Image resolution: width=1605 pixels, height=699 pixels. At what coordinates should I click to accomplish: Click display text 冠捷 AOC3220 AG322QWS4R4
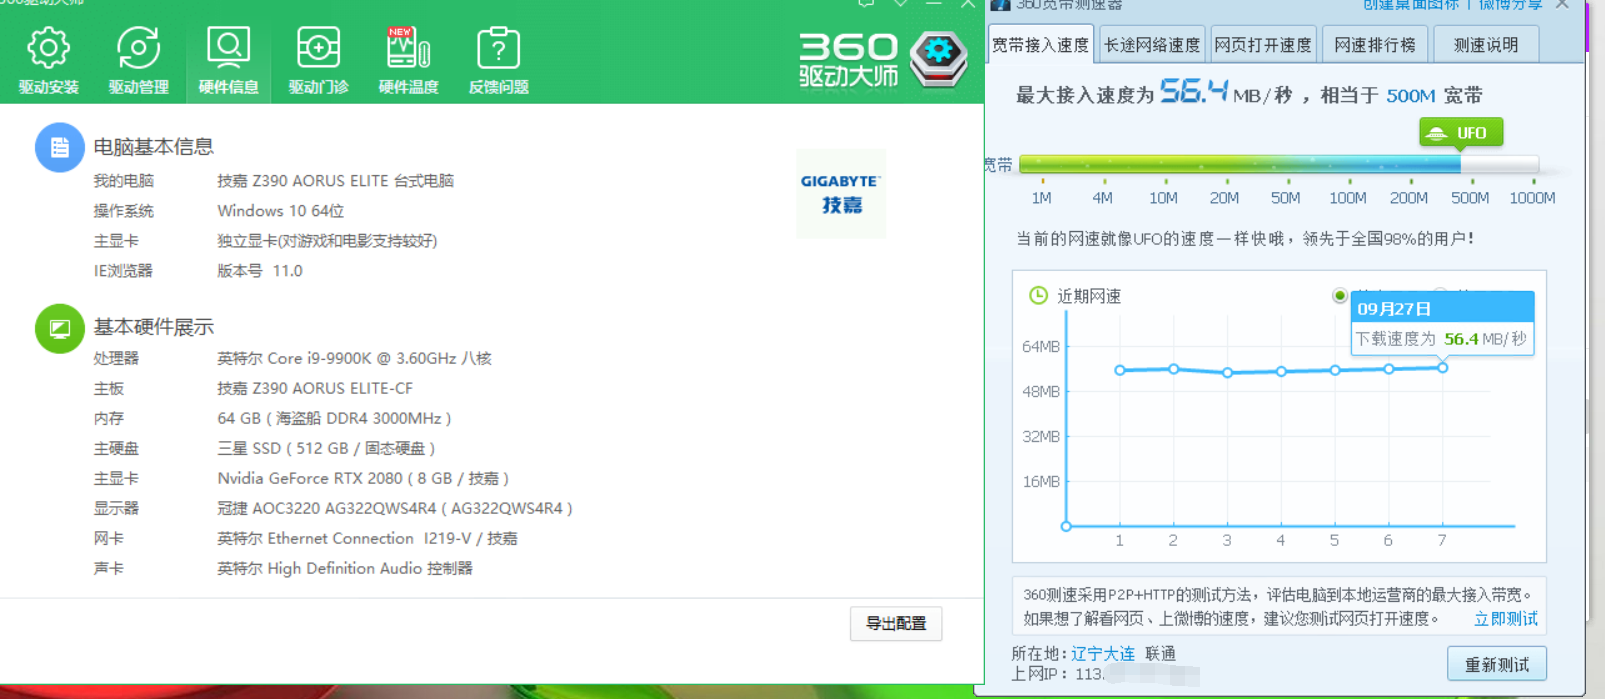395,508
